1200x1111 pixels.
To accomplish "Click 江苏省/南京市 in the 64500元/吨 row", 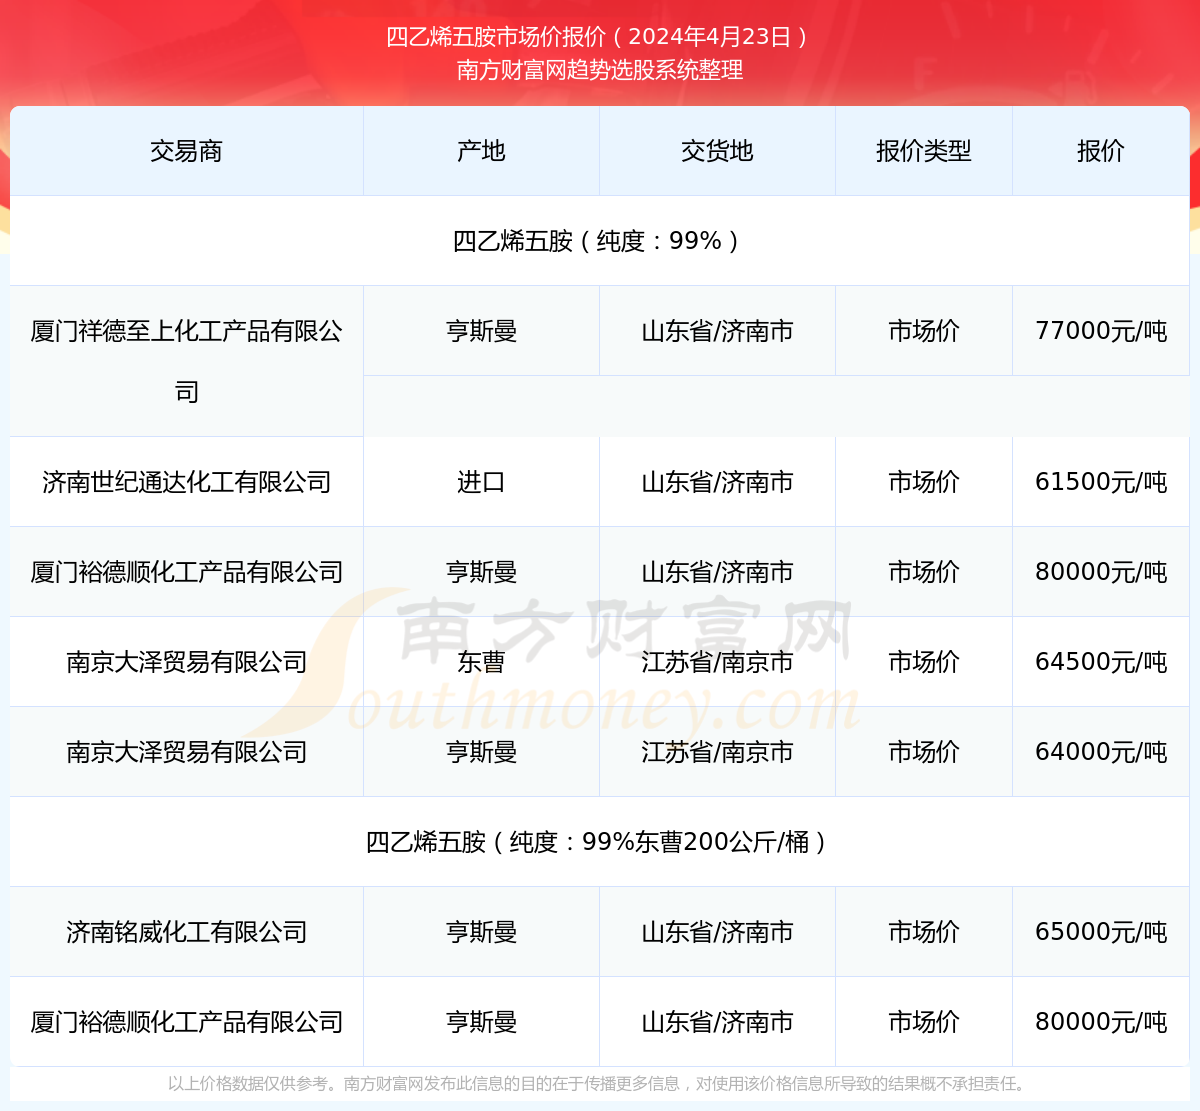I will [717, 662].
